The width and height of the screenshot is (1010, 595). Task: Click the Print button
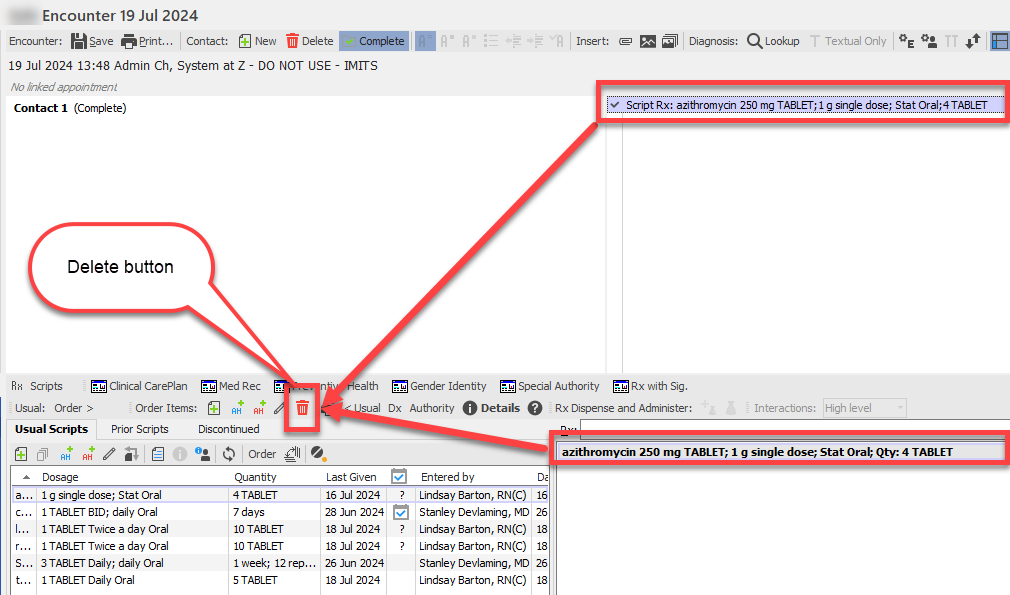coord(147,41)
